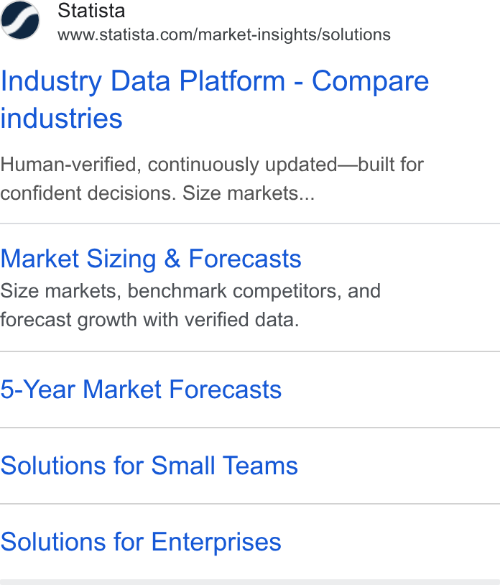Open the Industry Data Platform headline link
500x585 pixels.
pos(215,99)
